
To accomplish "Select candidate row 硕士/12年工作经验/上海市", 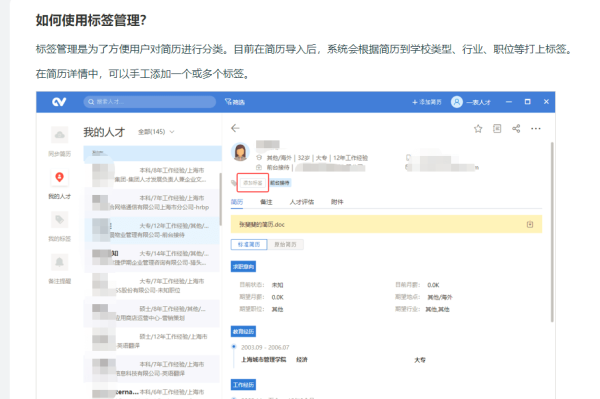I will coord(152,341).
